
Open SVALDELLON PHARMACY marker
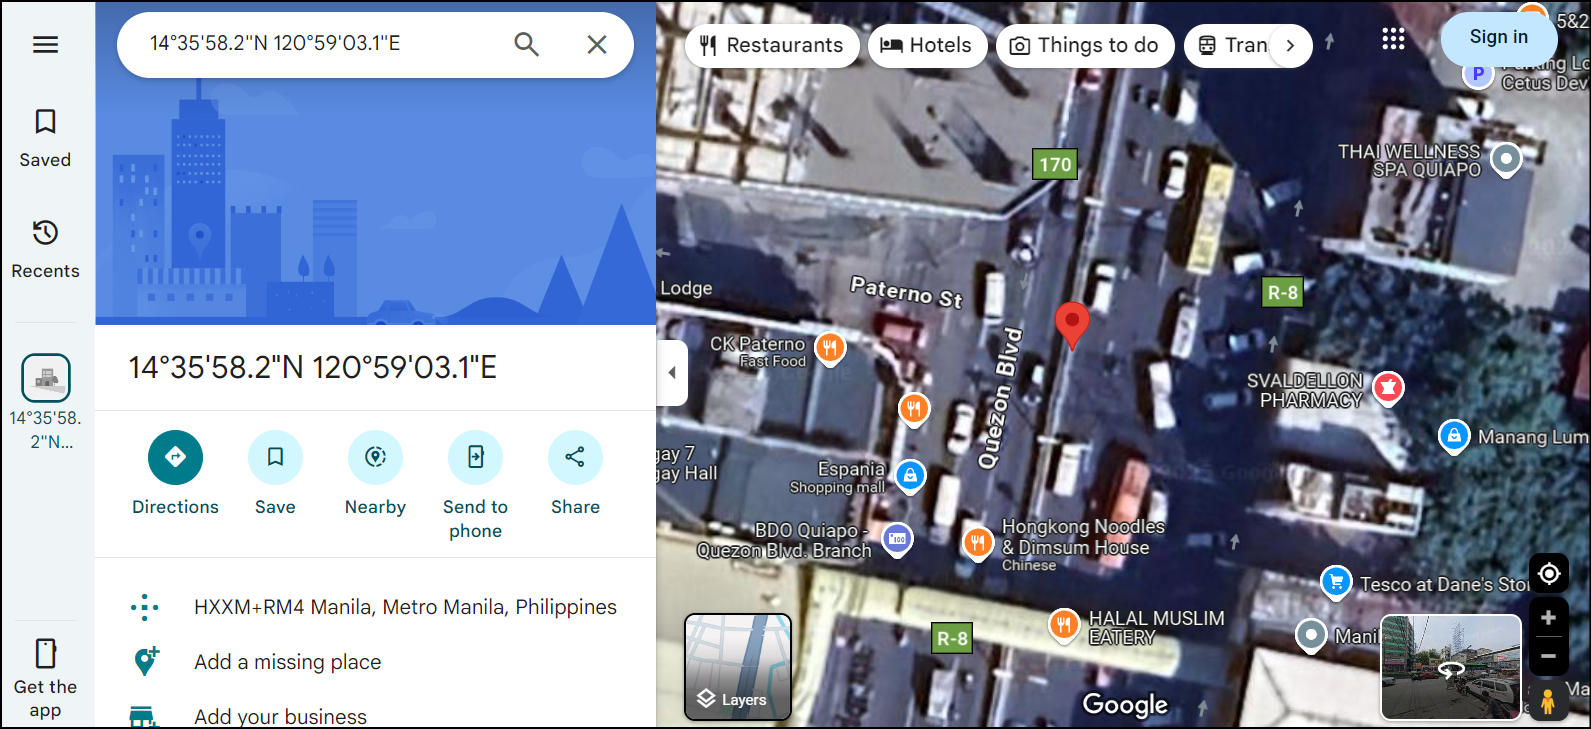click(1388, 387)
